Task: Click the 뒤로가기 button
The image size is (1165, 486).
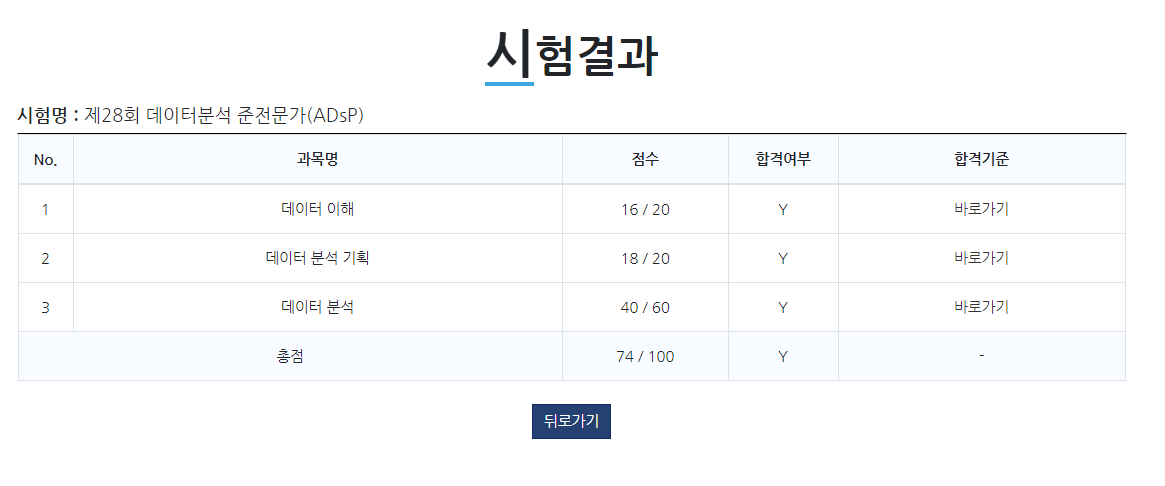Action: [571, 421]
